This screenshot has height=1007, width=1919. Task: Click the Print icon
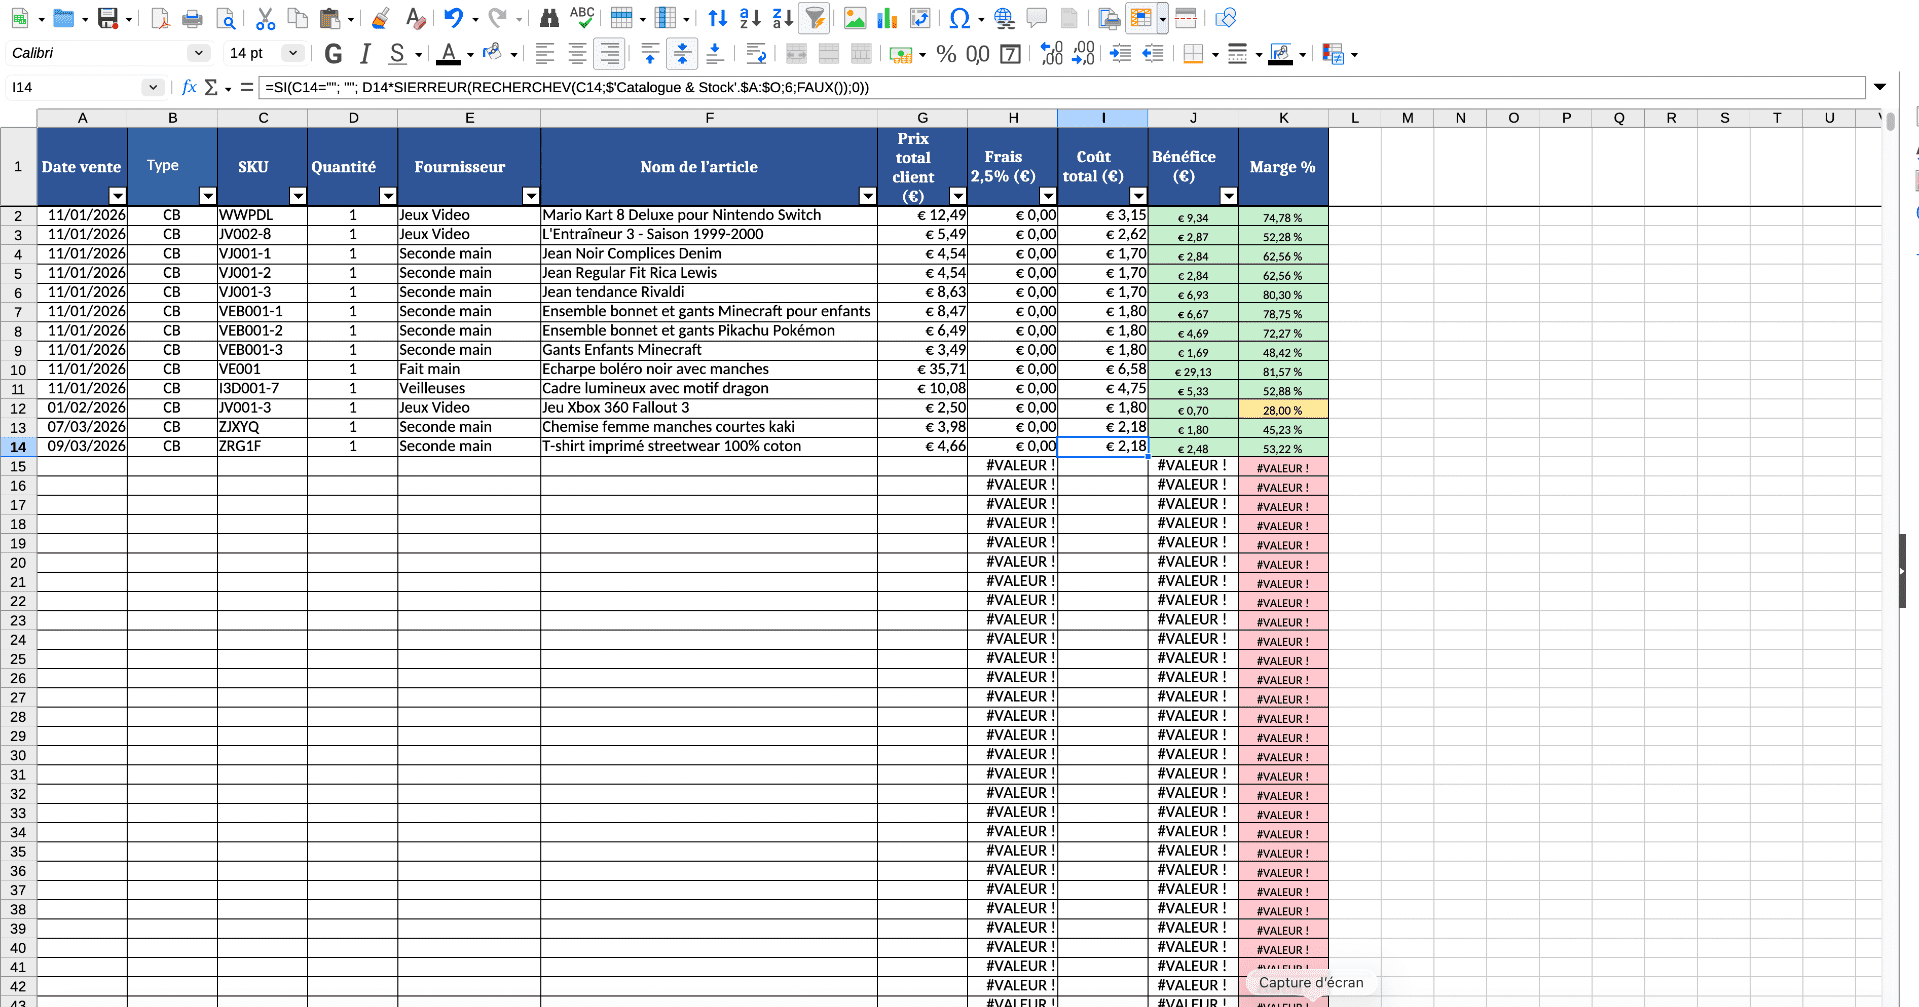pos(193,18)
